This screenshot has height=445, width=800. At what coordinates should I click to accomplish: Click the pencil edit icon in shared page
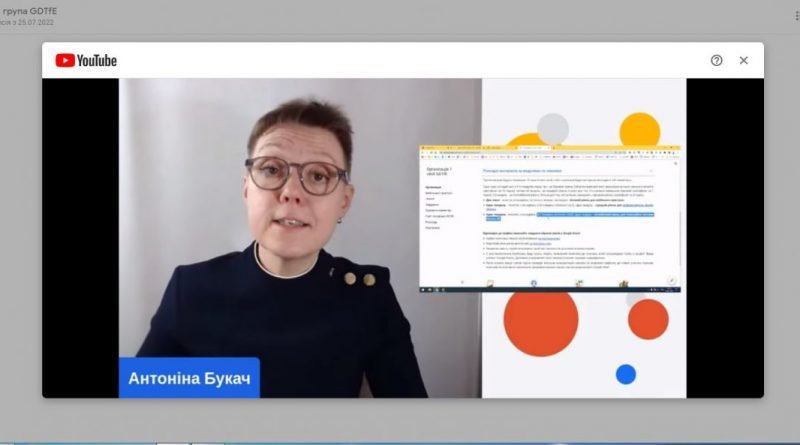(671, 281)
